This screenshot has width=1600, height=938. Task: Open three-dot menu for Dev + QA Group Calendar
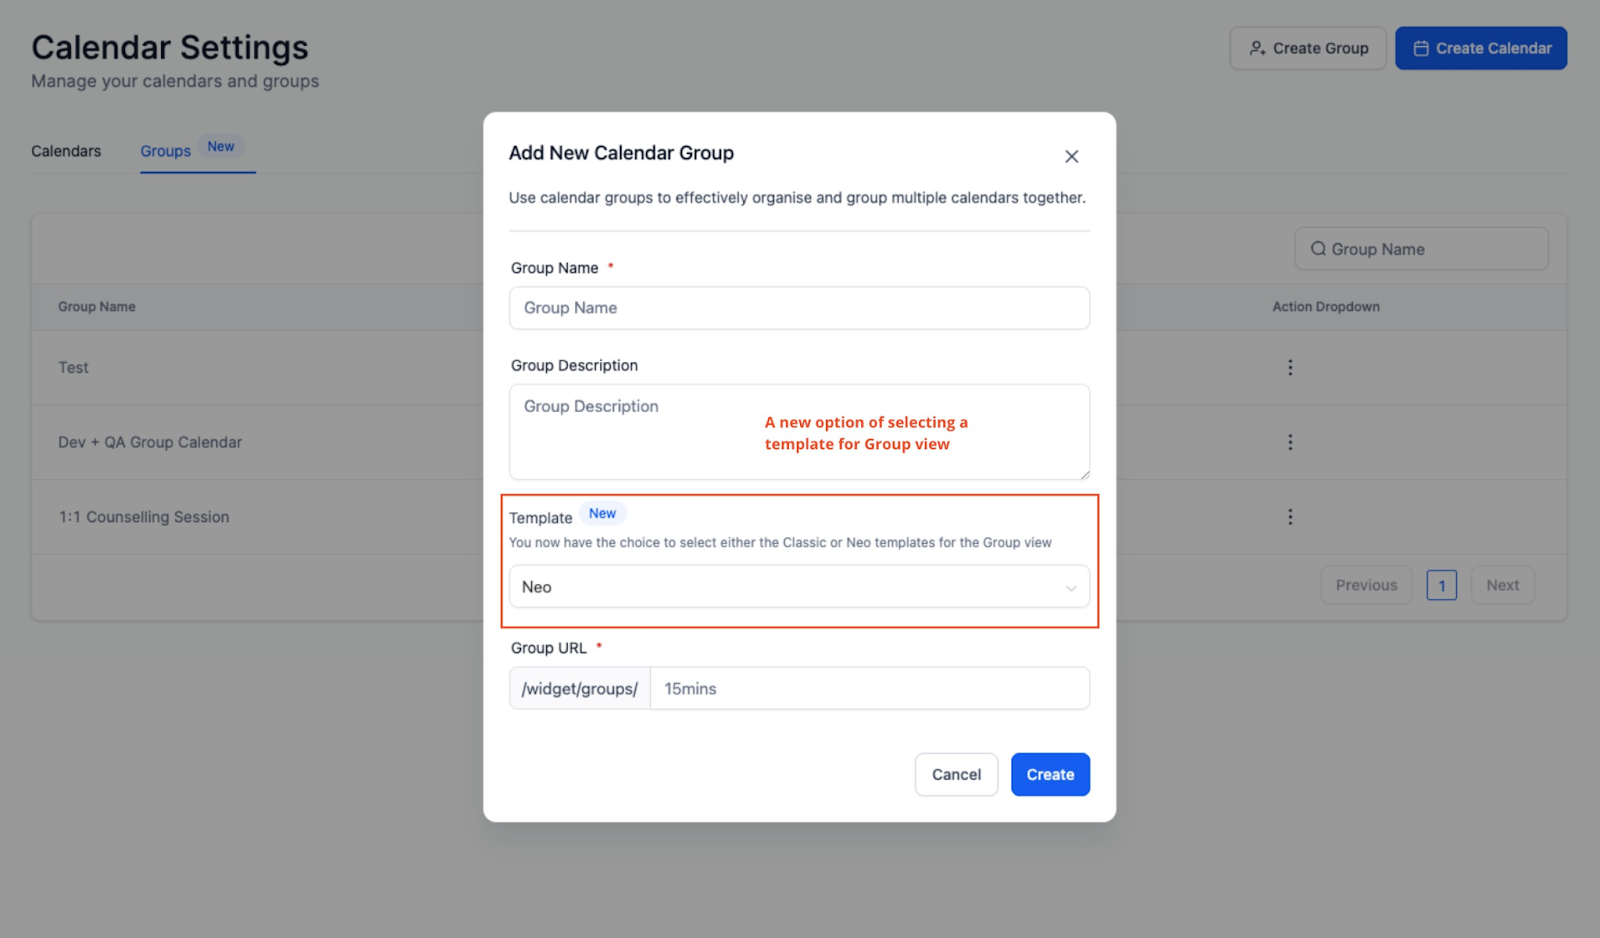pos(1290,442)
